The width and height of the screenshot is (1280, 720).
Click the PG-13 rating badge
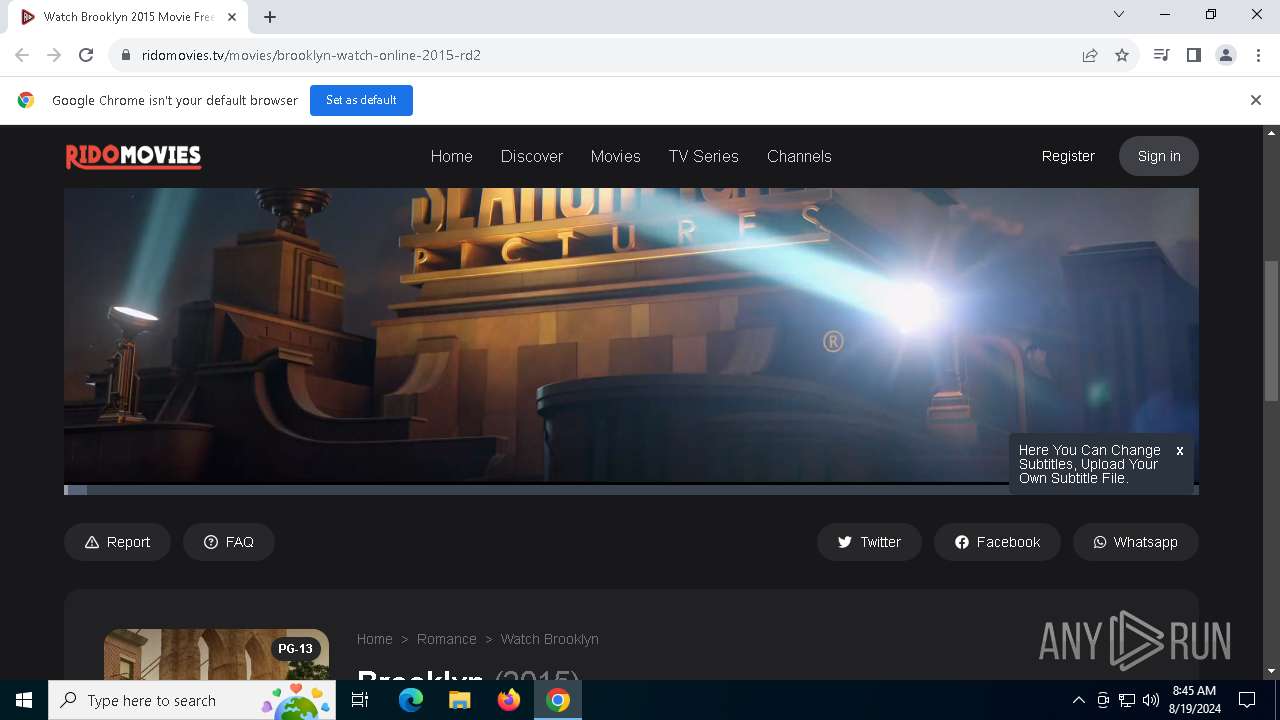click(295, 649)
